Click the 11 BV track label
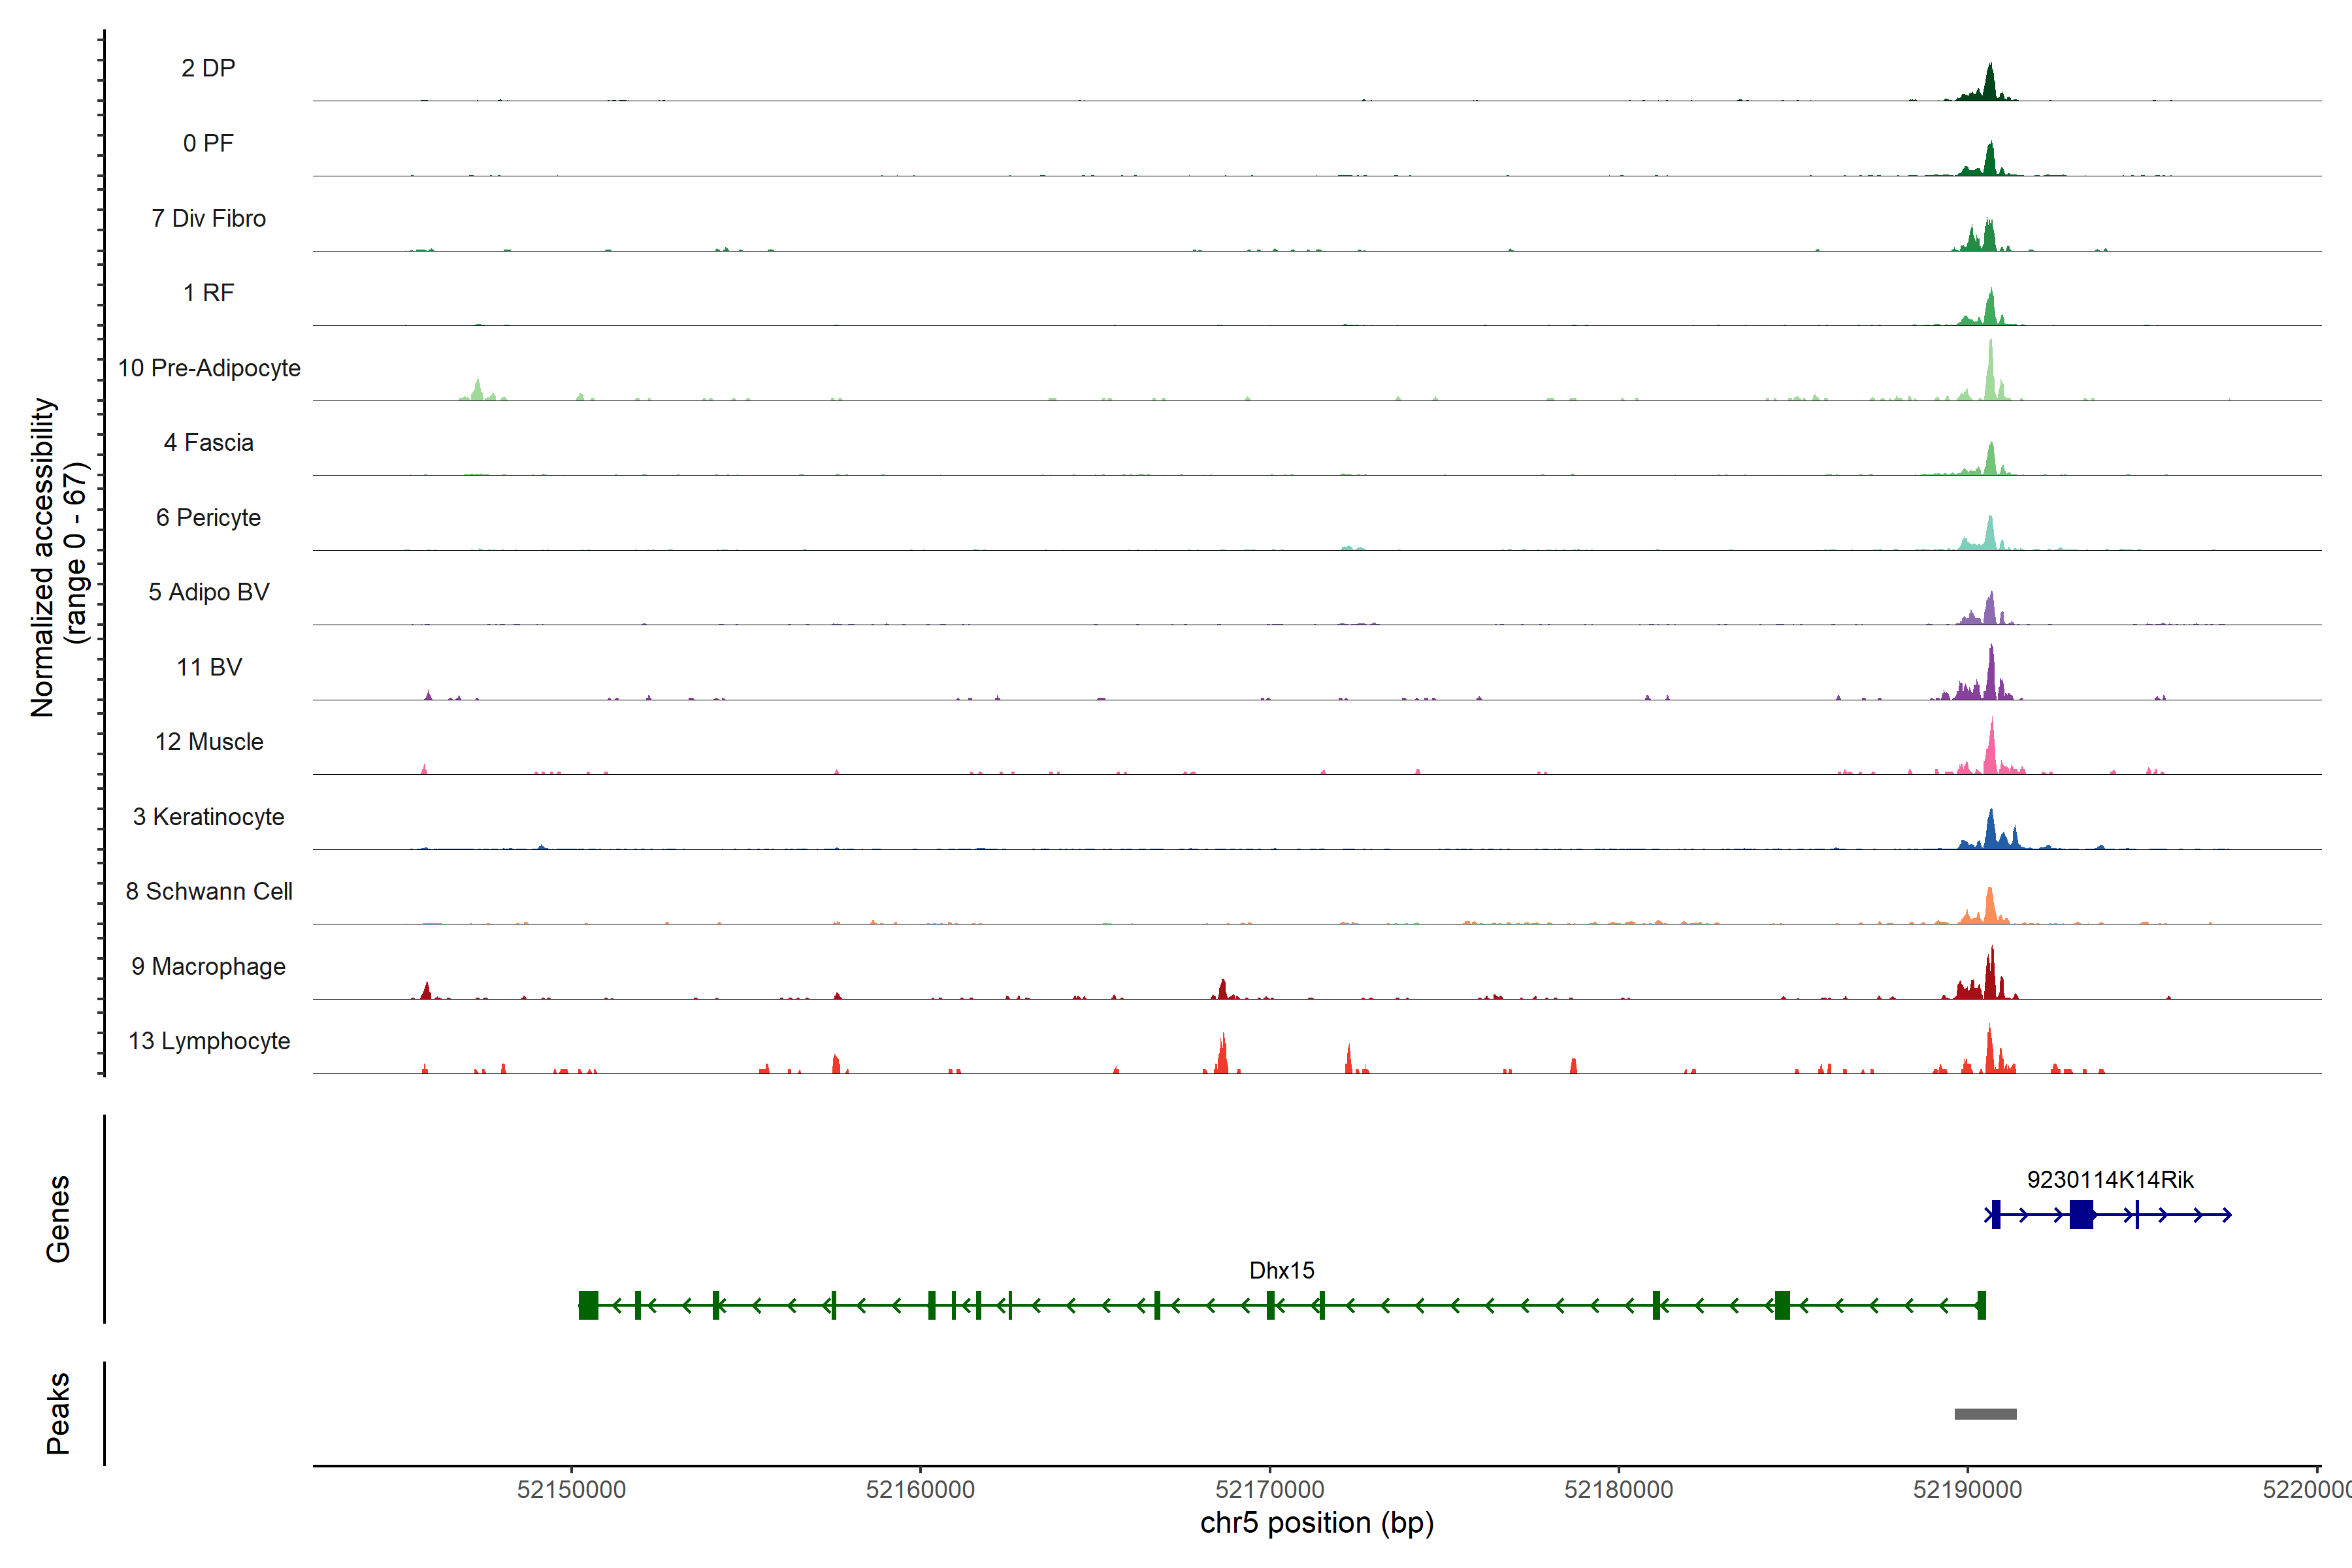This screenshot has height=1568, width=2352. [x=209, y=667]
